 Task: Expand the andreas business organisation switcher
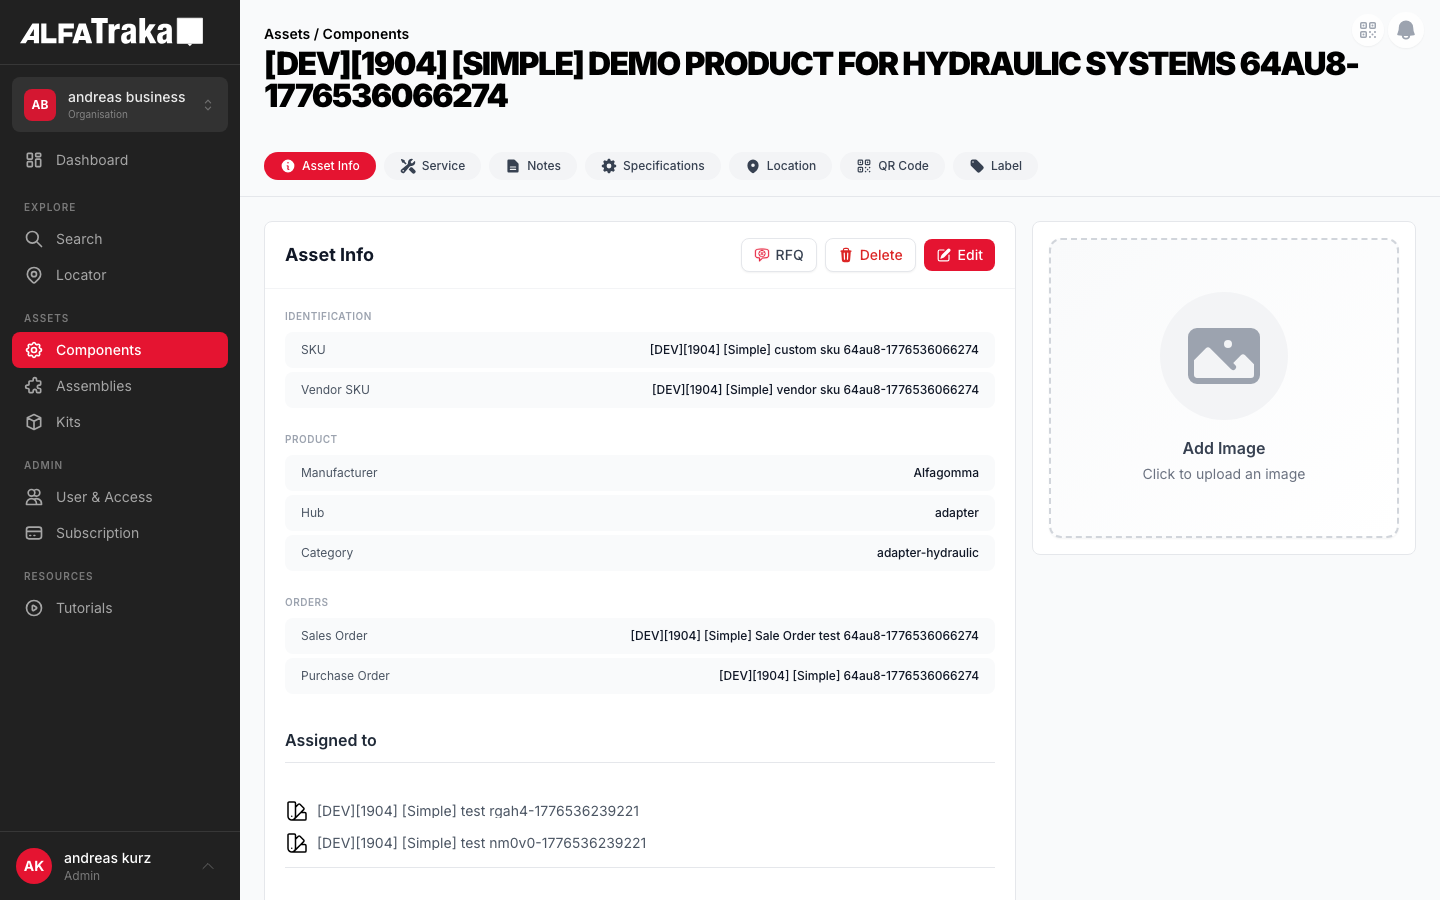click(x=208, y=105)
